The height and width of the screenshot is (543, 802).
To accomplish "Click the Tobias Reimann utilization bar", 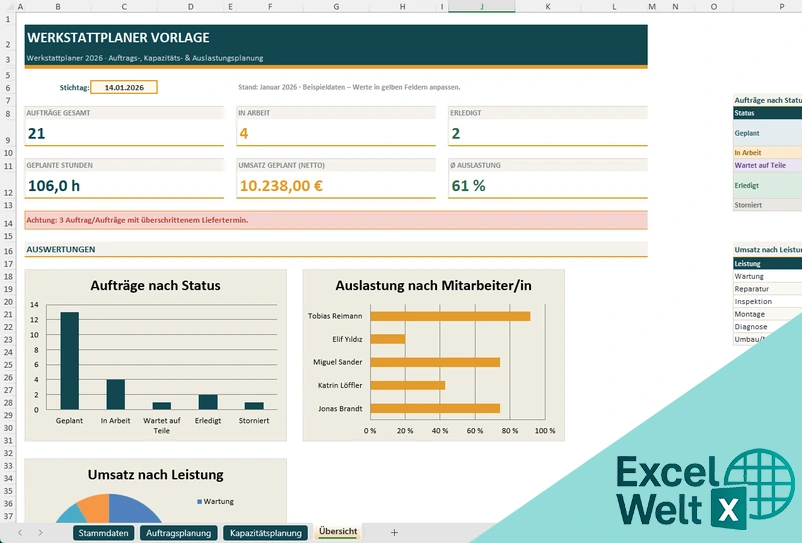I will tap(450, 316).
